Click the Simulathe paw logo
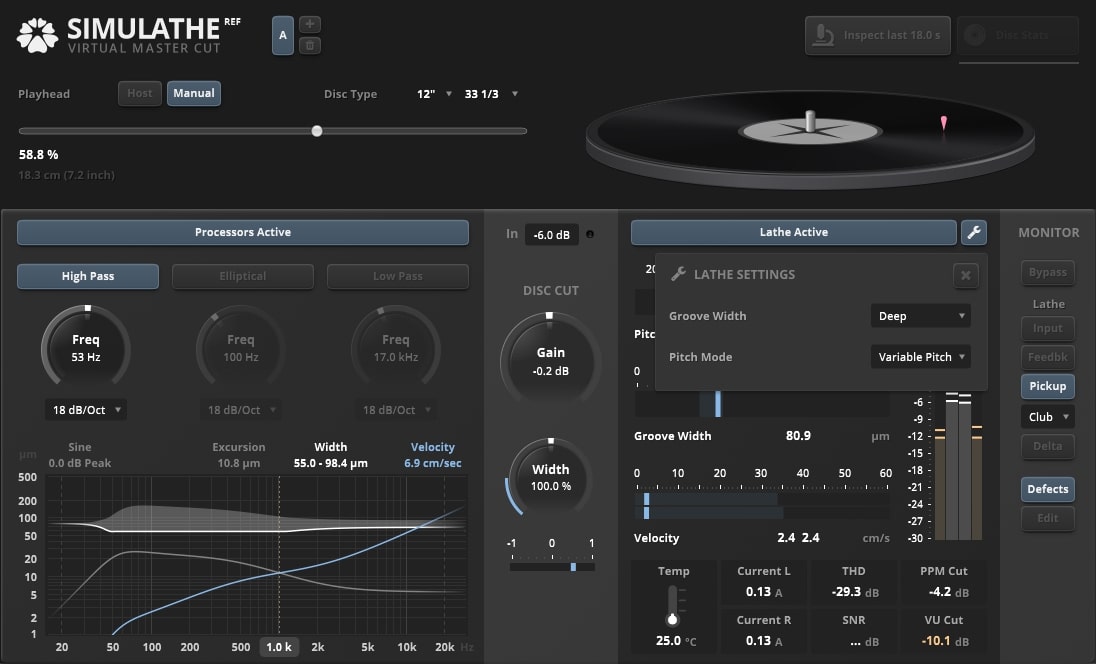 (37, 35)
